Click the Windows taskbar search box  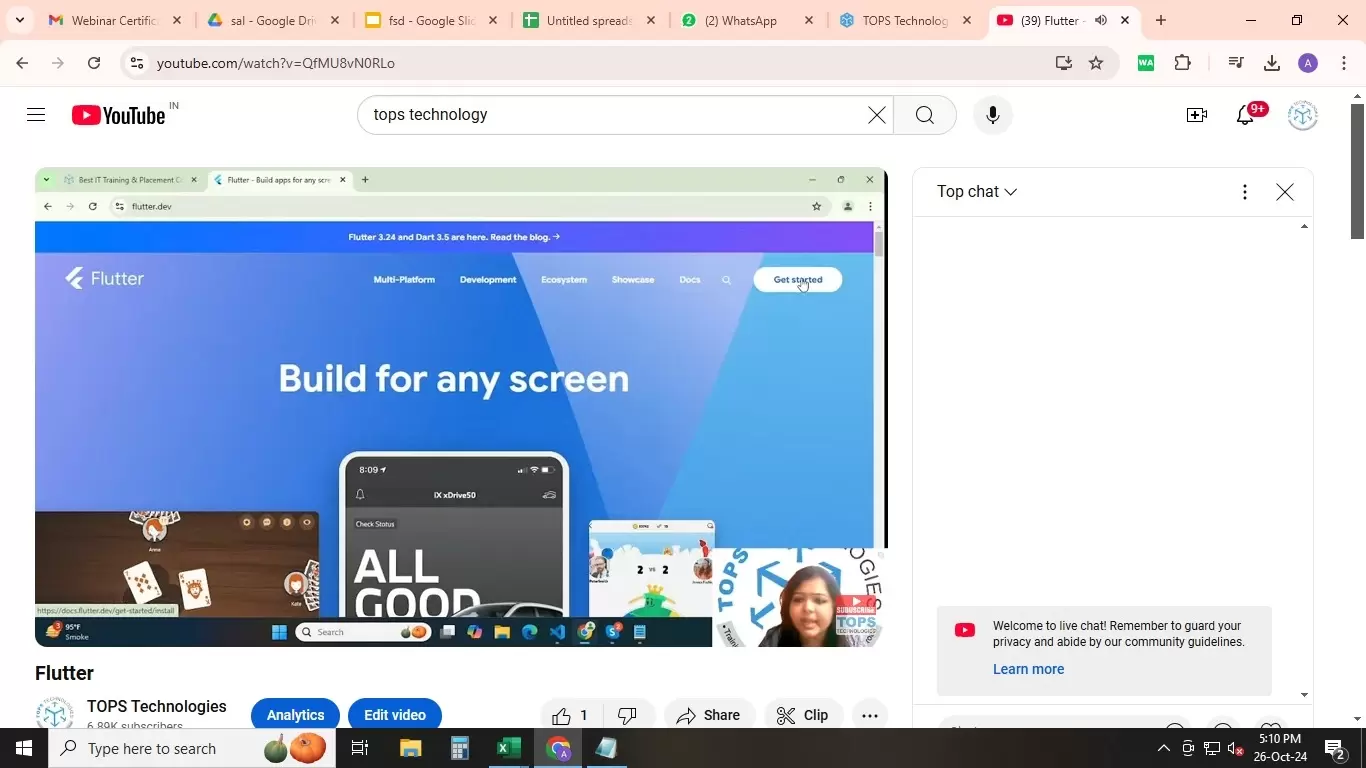pyautogui.click(x=192, y=748)
